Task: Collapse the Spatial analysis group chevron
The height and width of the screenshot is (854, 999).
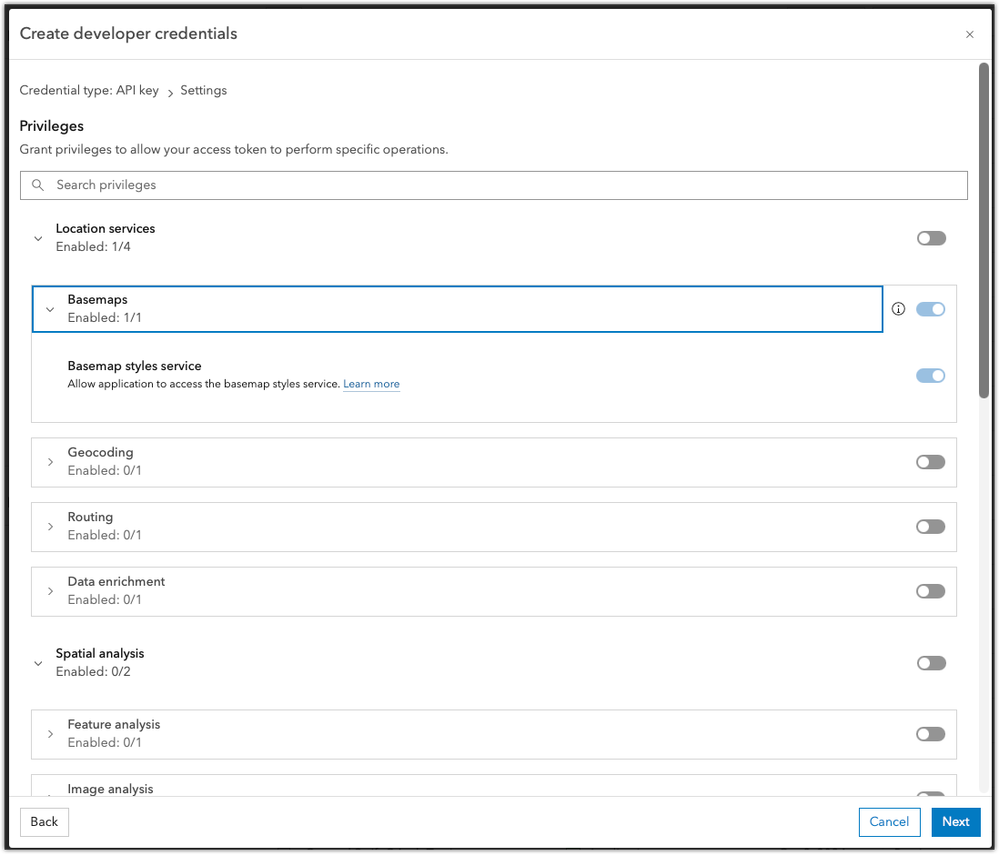Action: 38,663
